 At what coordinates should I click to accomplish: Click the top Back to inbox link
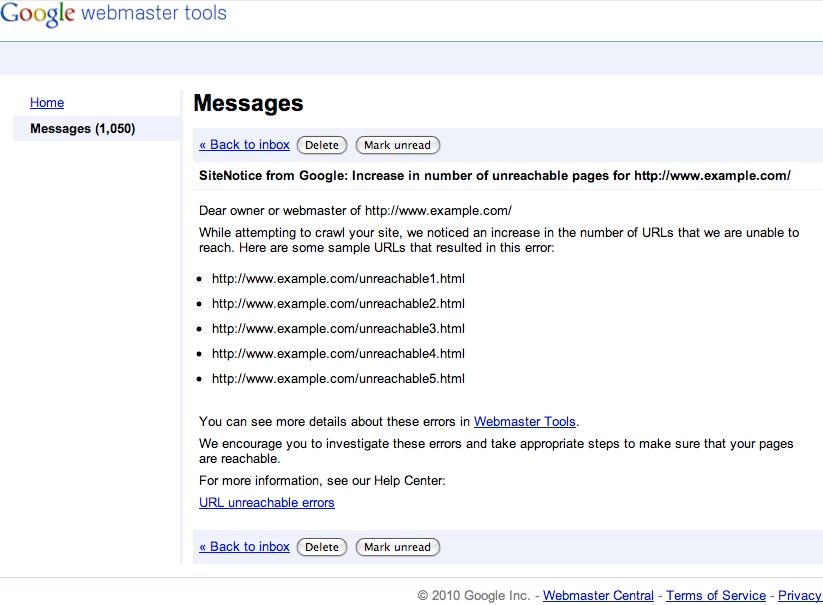(x=244, y=145)
